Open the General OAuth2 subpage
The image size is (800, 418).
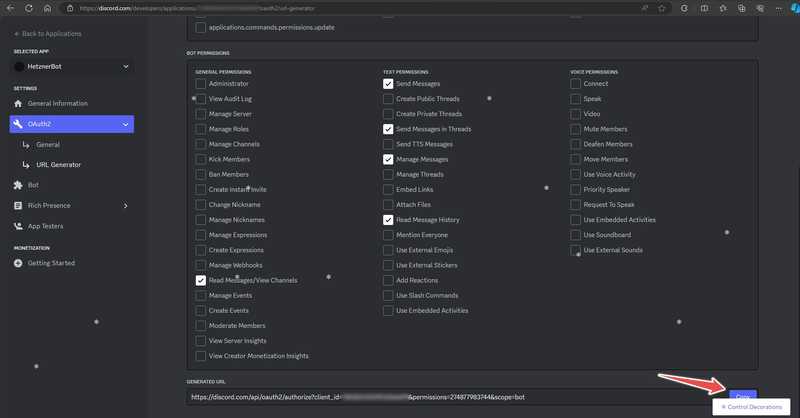coord(48,145)
